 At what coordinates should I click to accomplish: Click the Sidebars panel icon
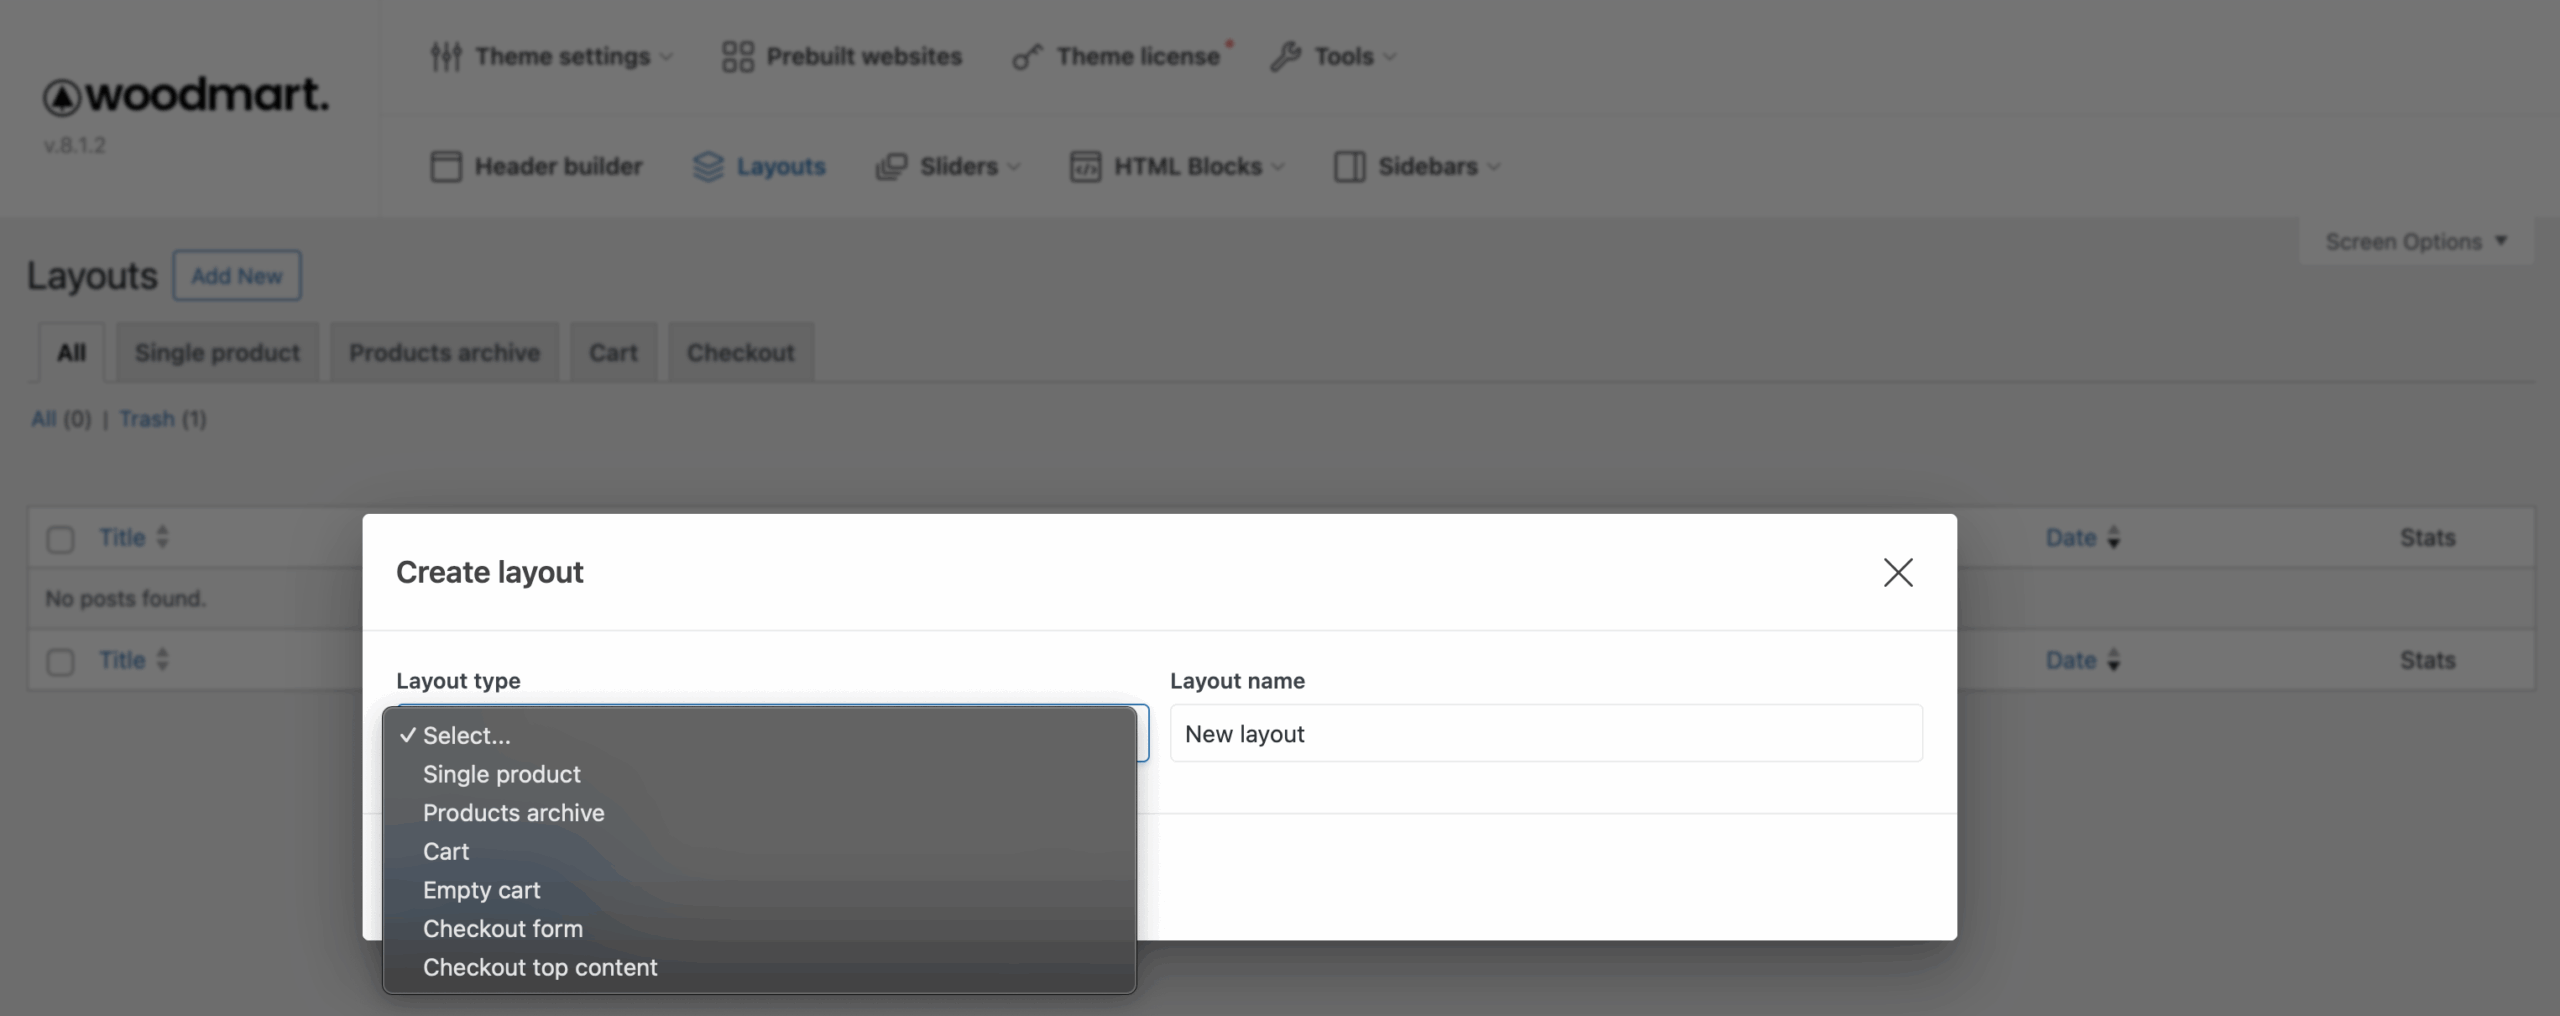pos(1349,167)
